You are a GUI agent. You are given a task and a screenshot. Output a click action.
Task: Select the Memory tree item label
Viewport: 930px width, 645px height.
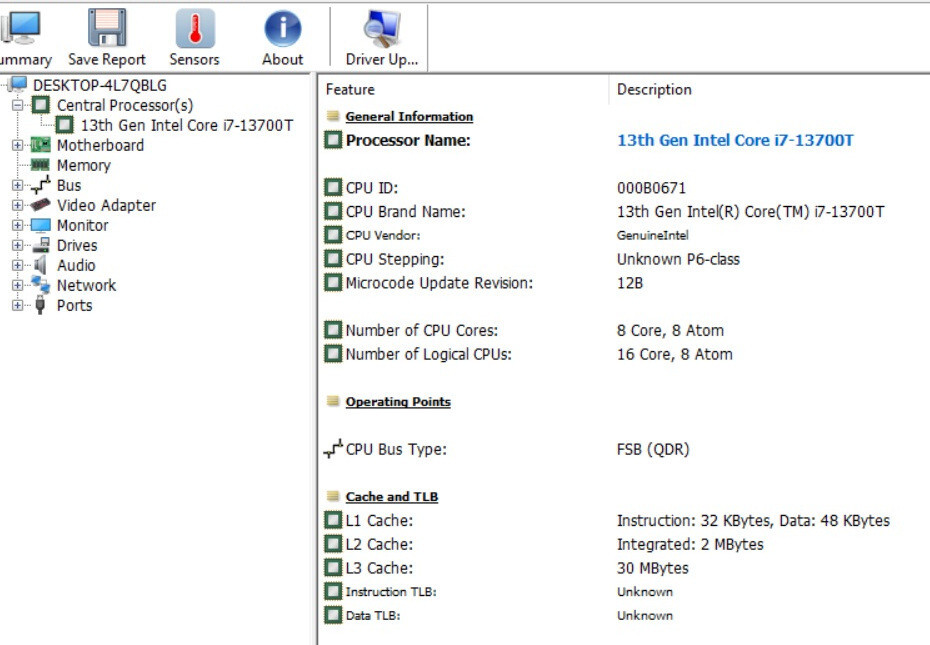pos(84,166)
